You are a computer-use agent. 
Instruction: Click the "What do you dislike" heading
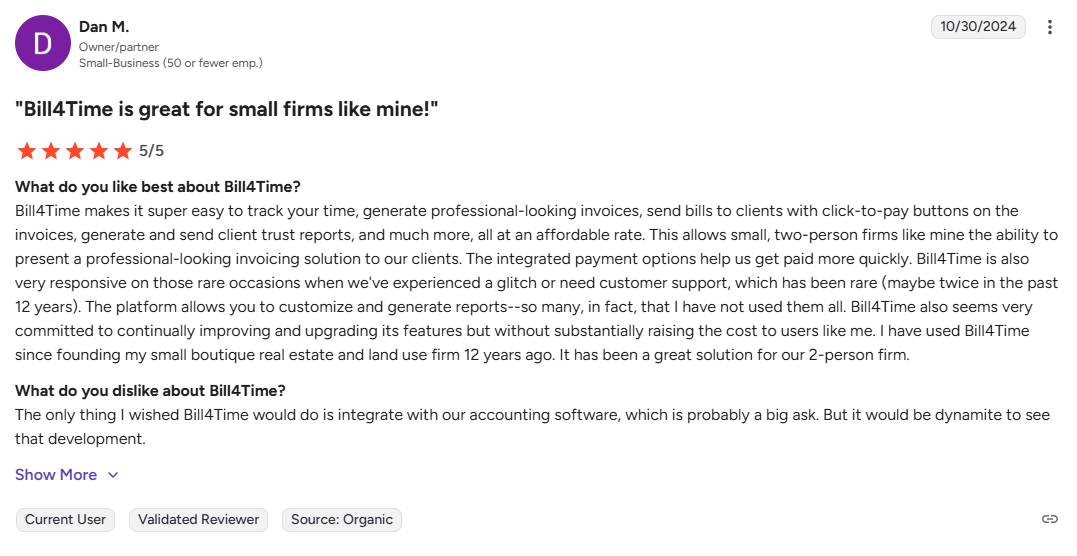[x=150, y=391]
